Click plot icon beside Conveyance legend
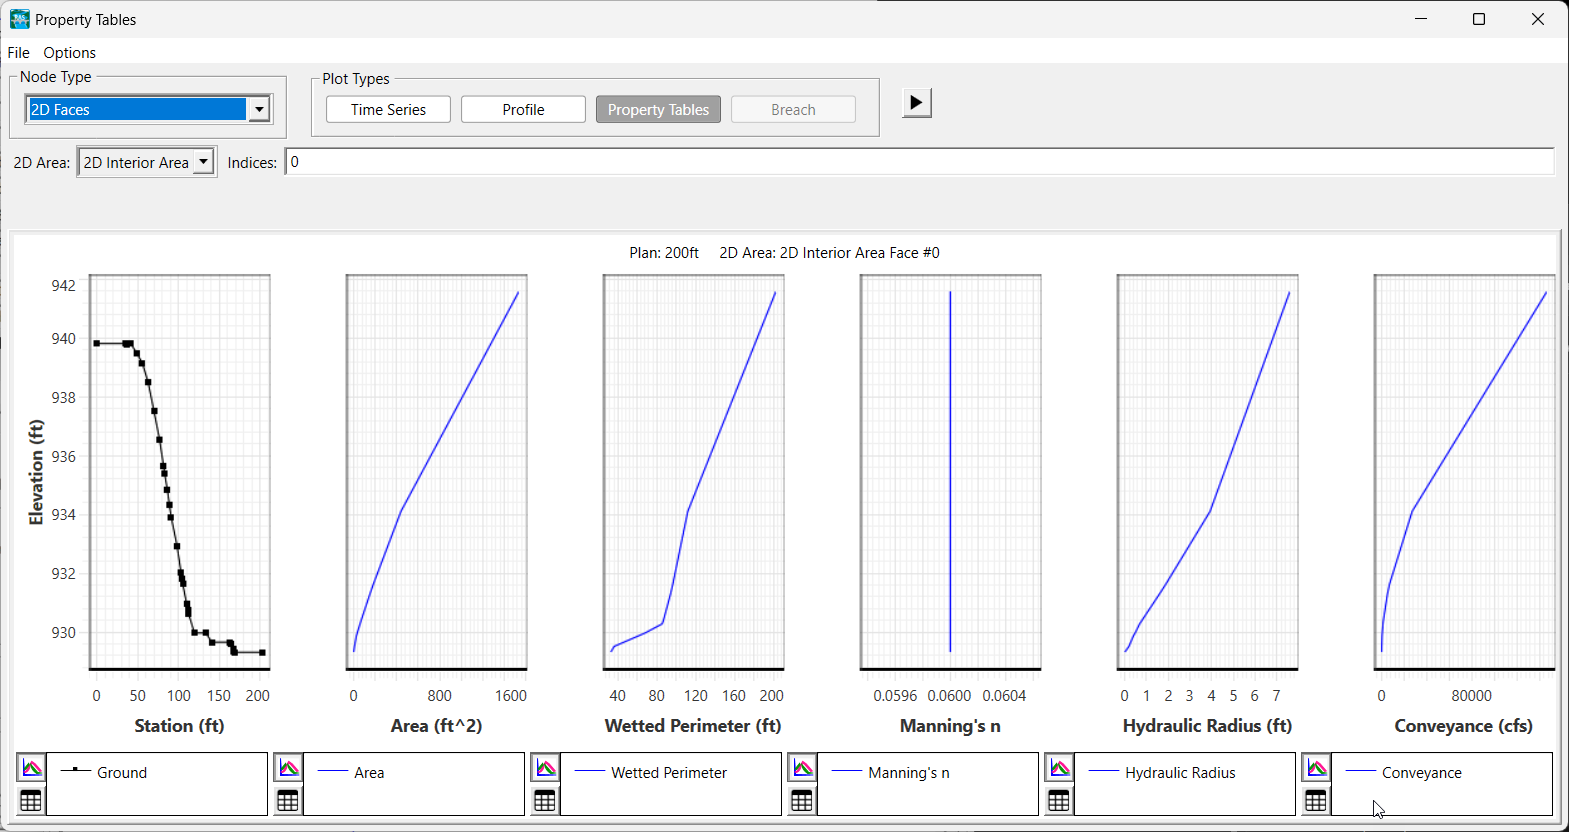Screen dimensions: 1569x832 [x=1317, y=768]
